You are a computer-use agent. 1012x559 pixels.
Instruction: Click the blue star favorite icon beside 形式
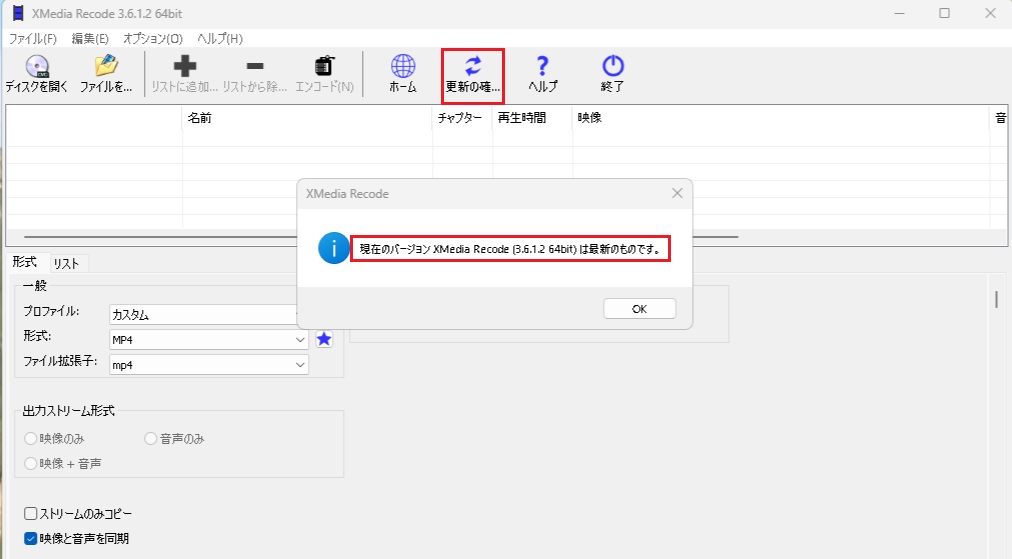click(324, 339)
